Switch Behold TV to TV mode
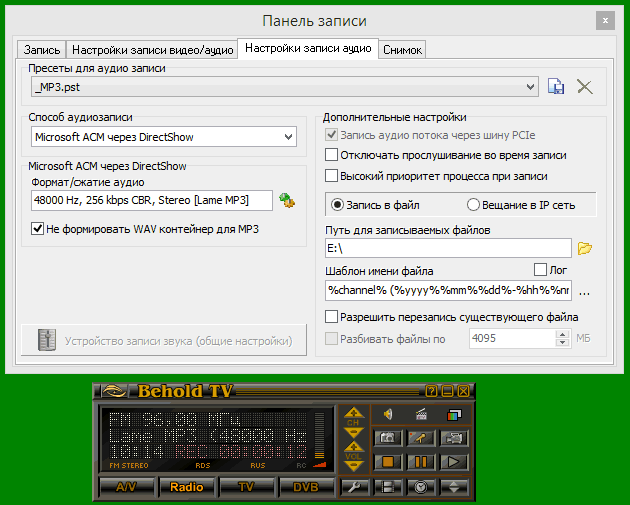Viewport: 630px width, 505px height. click(246, 487)
